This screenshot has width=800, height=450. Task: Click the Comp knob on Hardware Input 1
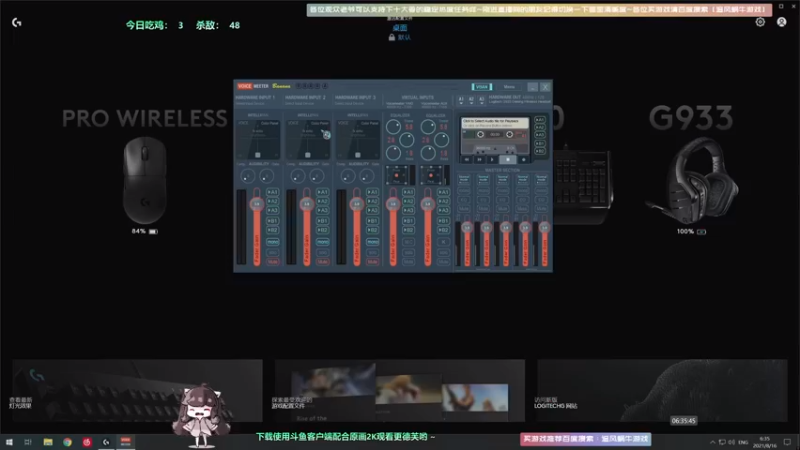pyautogui.click(x=247, y=177)
